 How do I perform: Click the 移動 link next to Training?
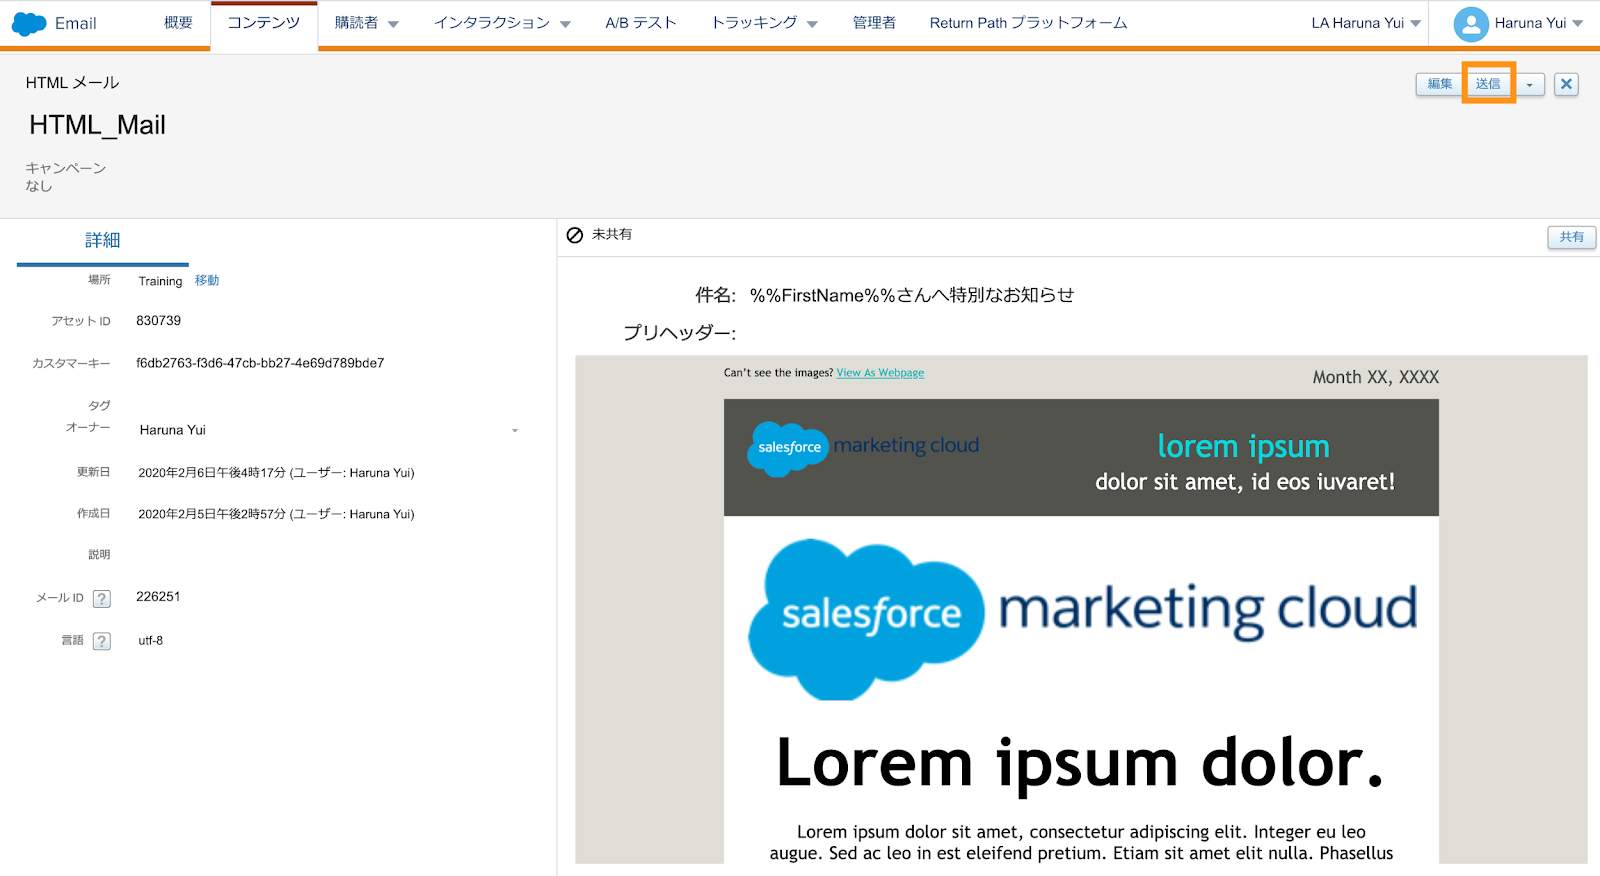pyautogui.click(x=207, y=281)
